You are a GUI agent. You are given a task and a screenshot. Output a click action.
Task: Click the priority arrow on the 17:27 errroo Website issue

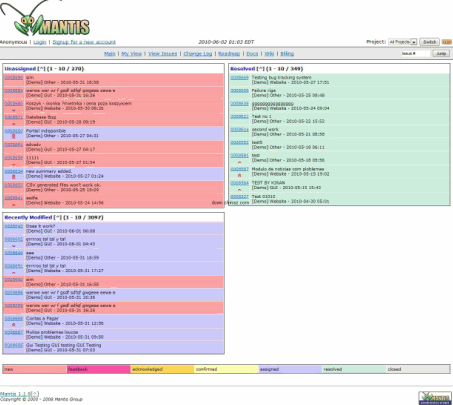14,272
